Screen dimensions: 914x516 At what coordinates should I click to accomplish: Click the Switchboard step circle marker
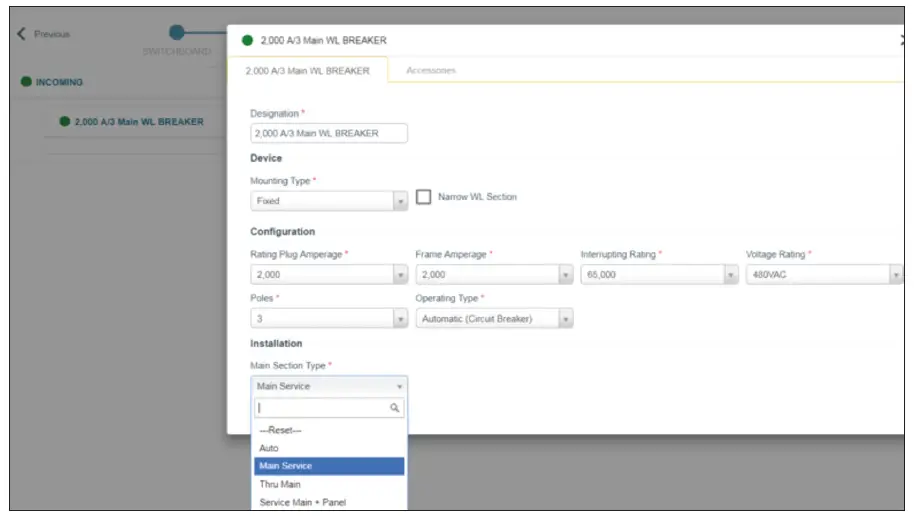coord(177,33)
